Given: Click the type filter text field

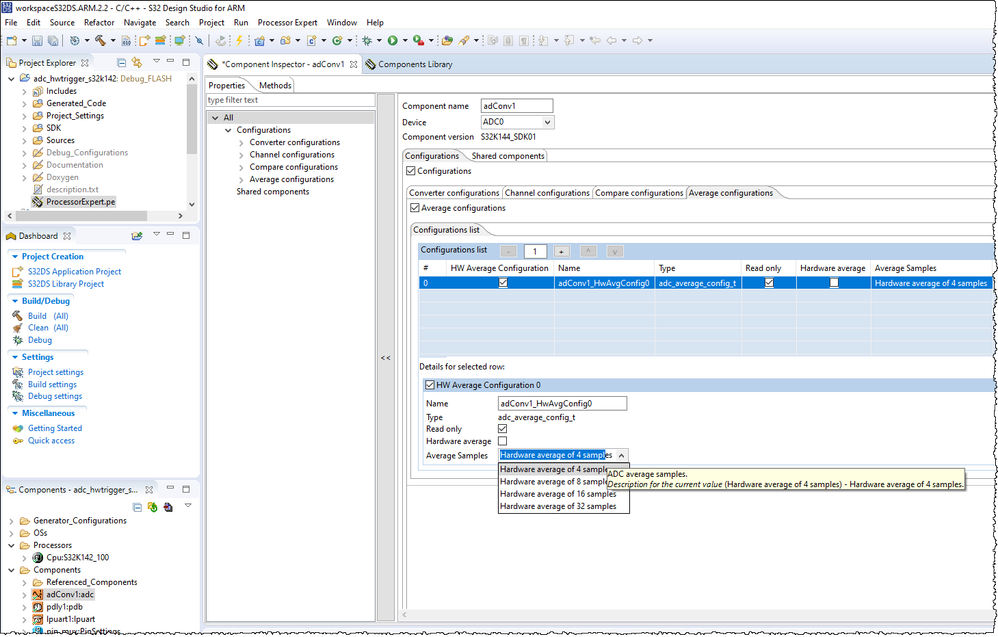Looking at the screenshot, I should coord(290,100).
